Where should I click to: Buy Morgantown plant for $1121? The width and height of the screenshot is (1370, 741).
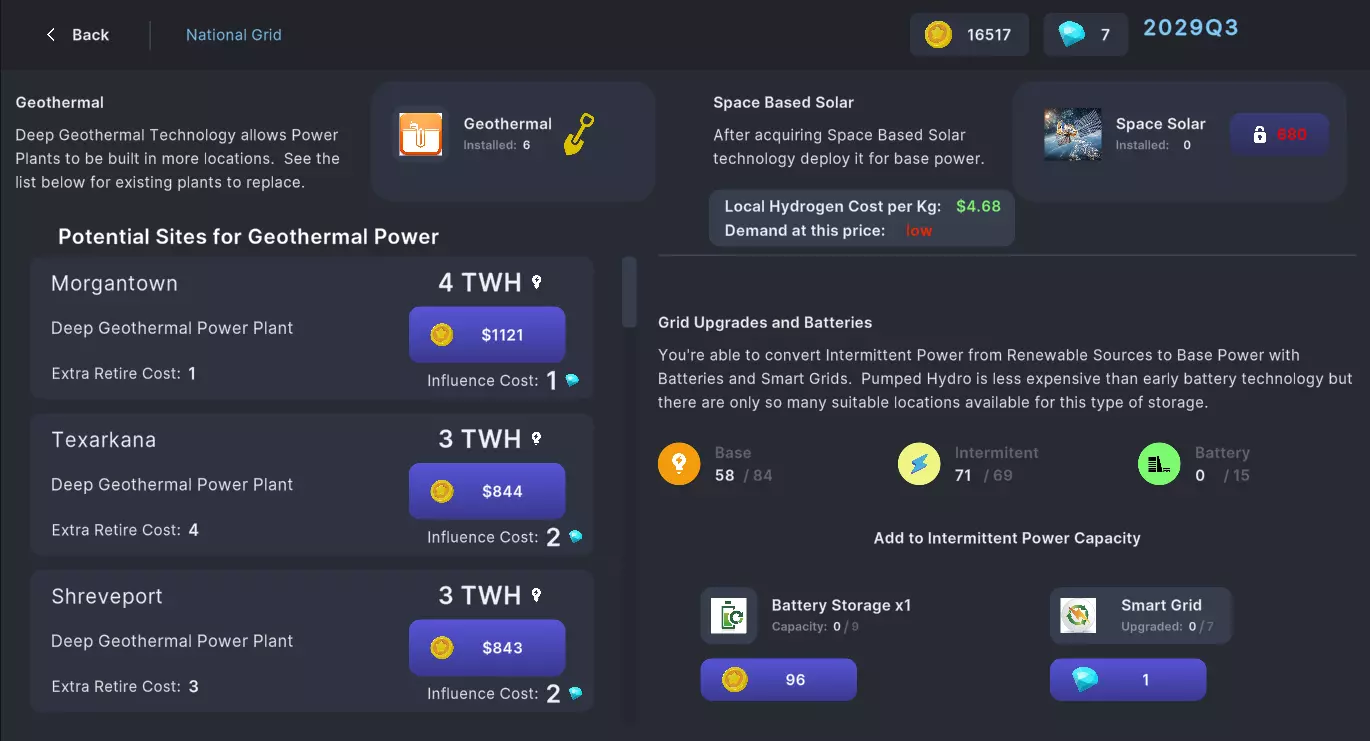(x=487, y=335)
